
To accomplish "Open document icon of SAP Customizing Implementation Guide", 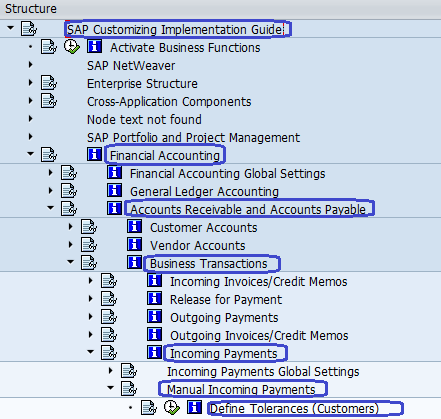I will point(29,29).
